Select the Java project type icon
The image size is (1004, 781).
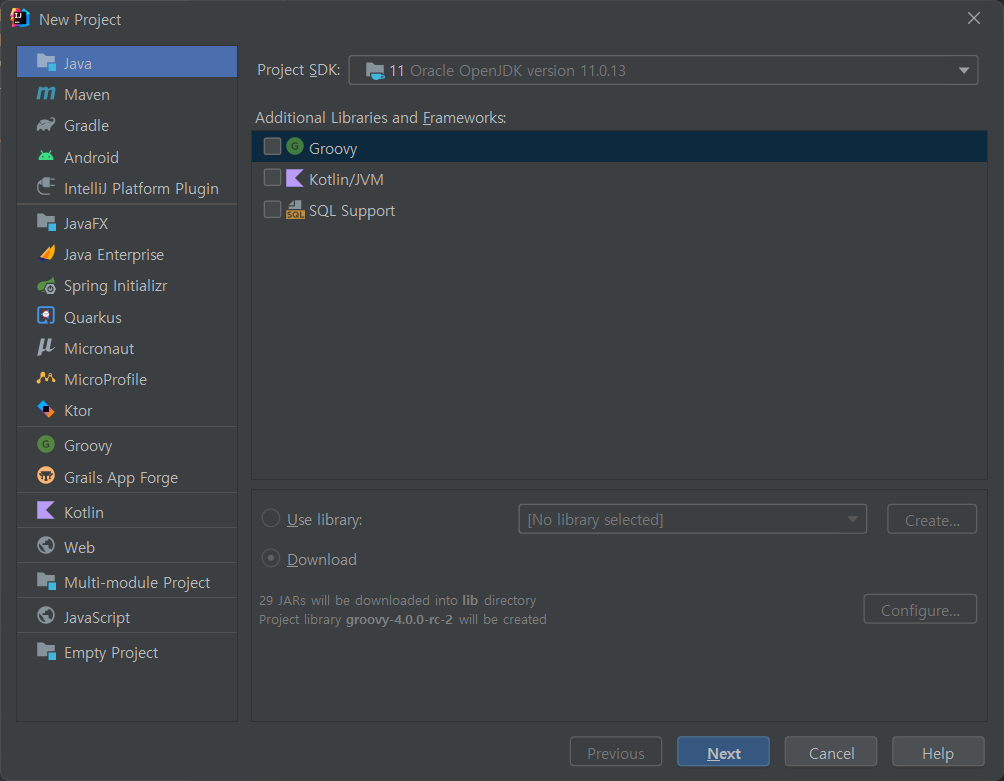point(46,63)
